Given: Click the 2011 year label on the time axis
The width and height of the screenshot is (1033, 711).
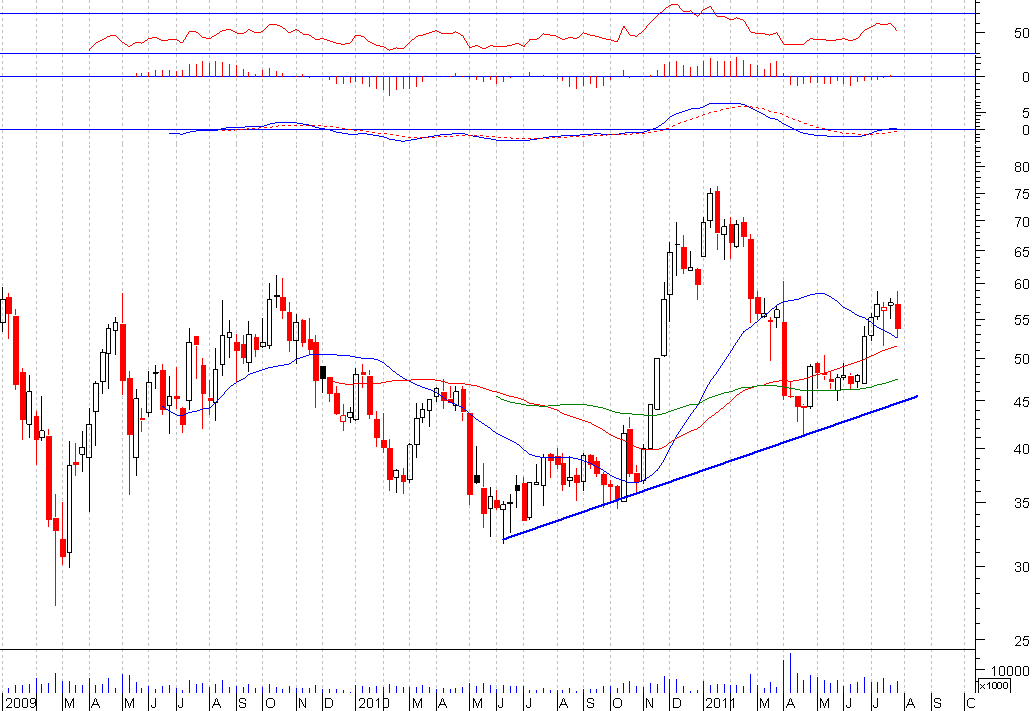Looking at the screenshot, I should (720, 703).
